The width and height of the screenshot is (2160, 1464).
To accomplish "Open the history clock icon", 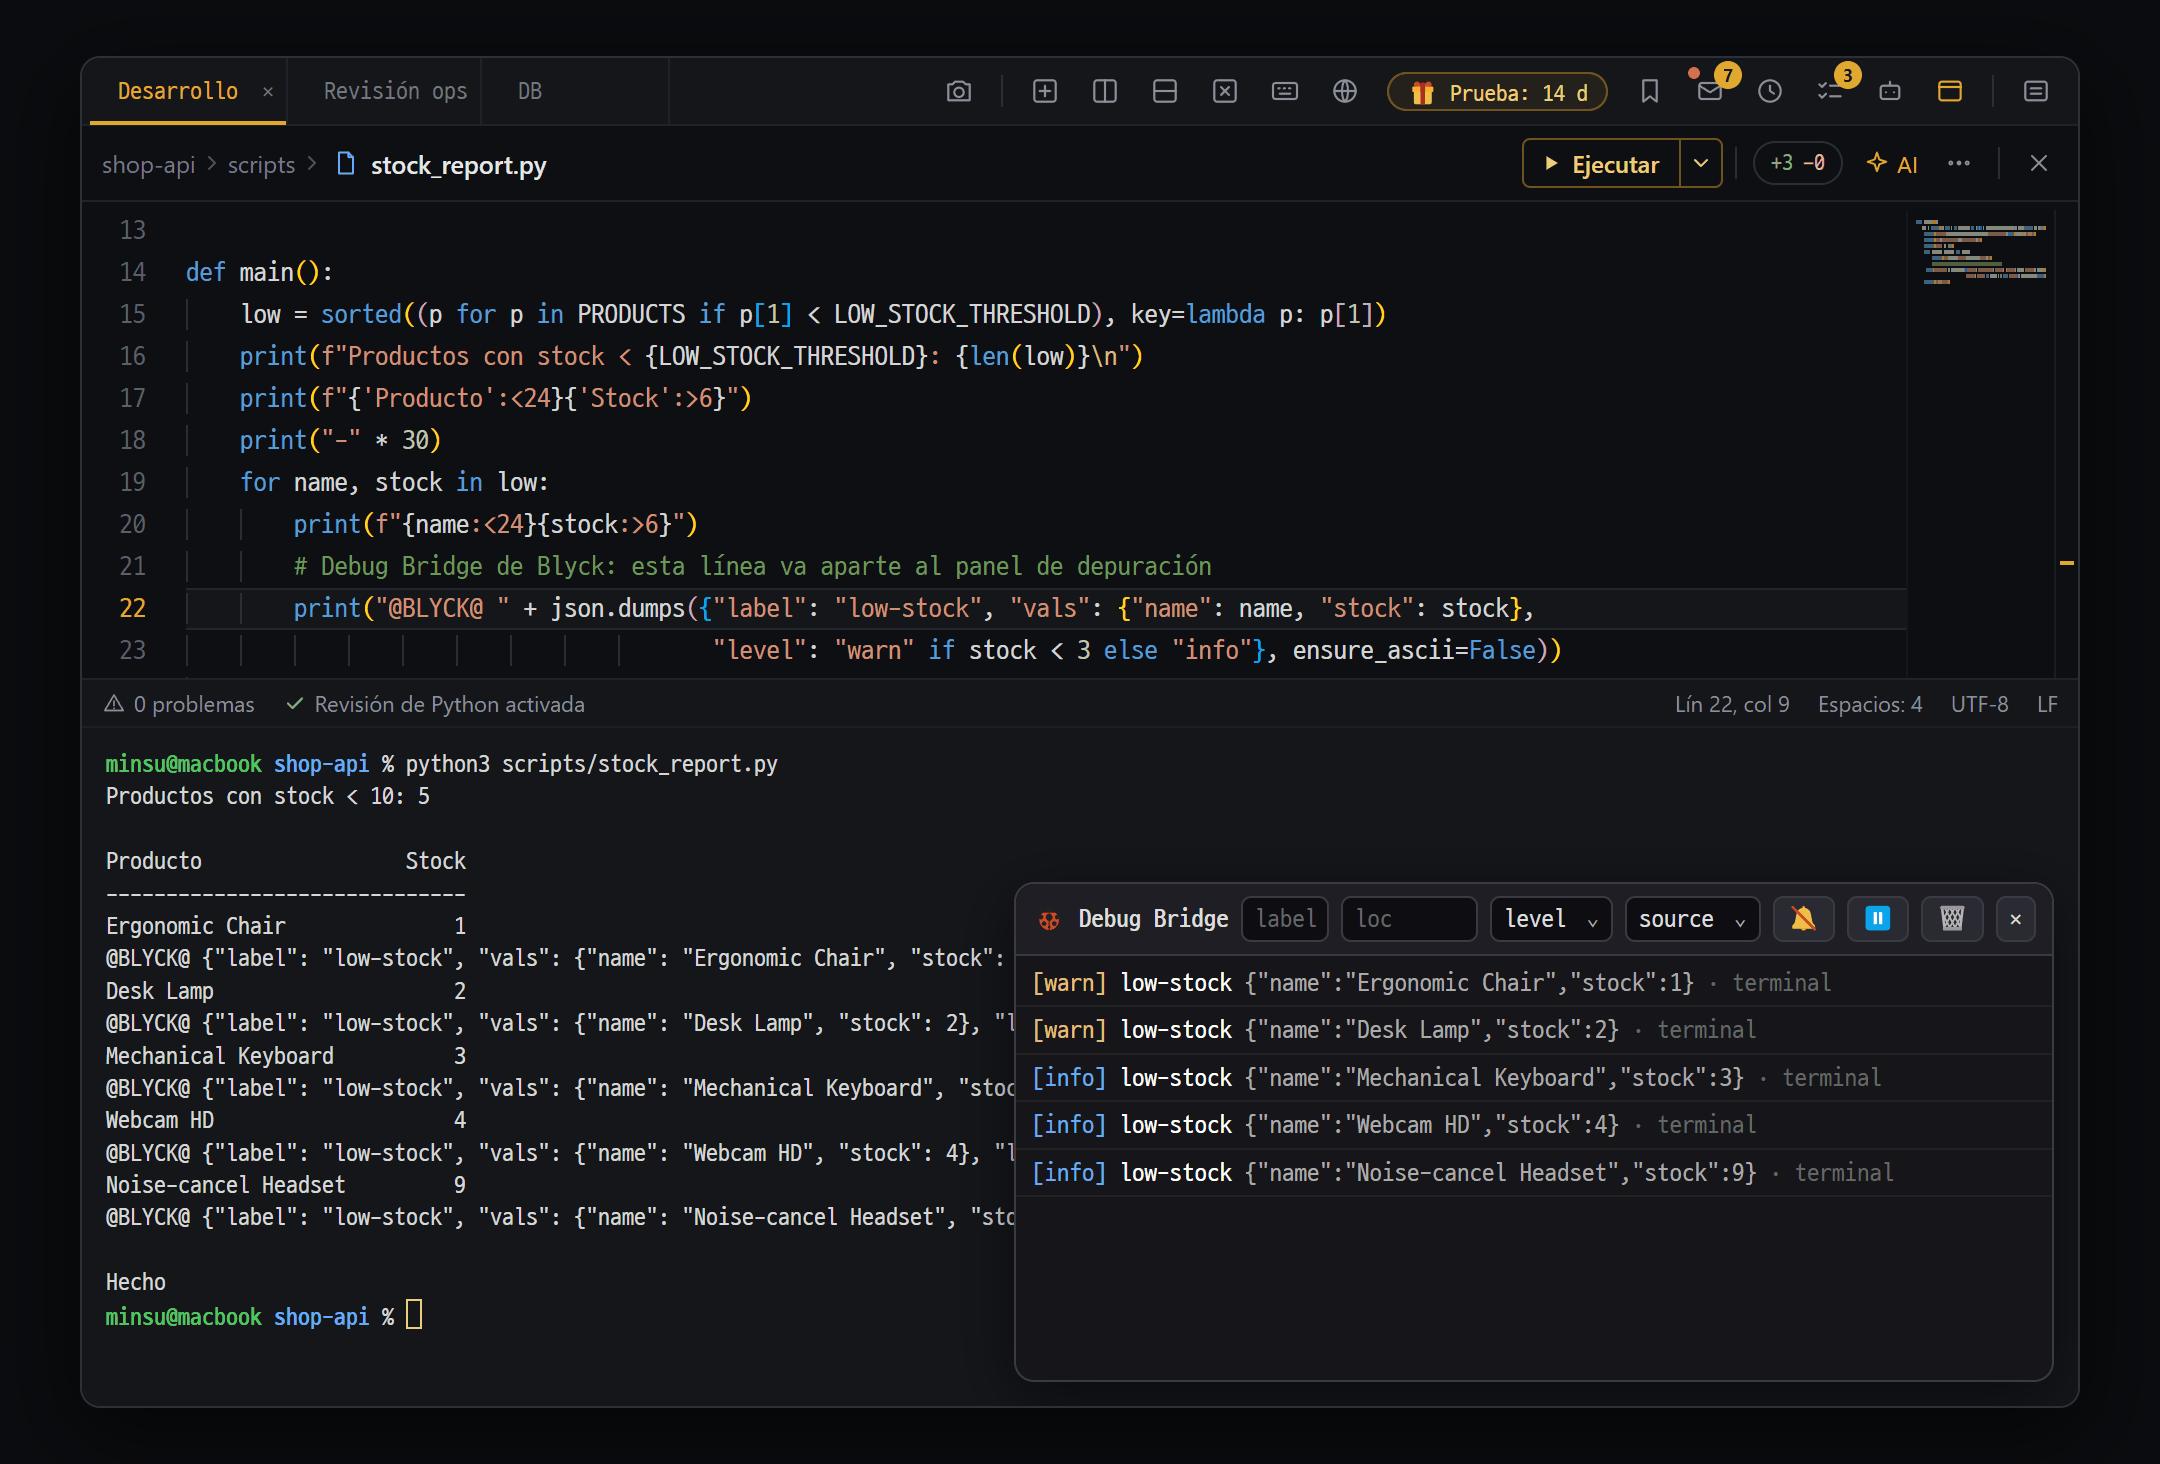I will point(1770,92).
